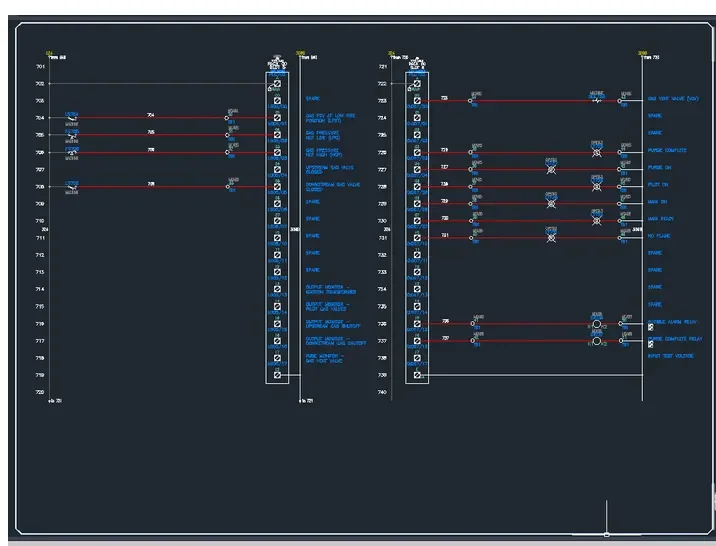Select the INPUT TEST VOLTAGE description text

point(670,356)
